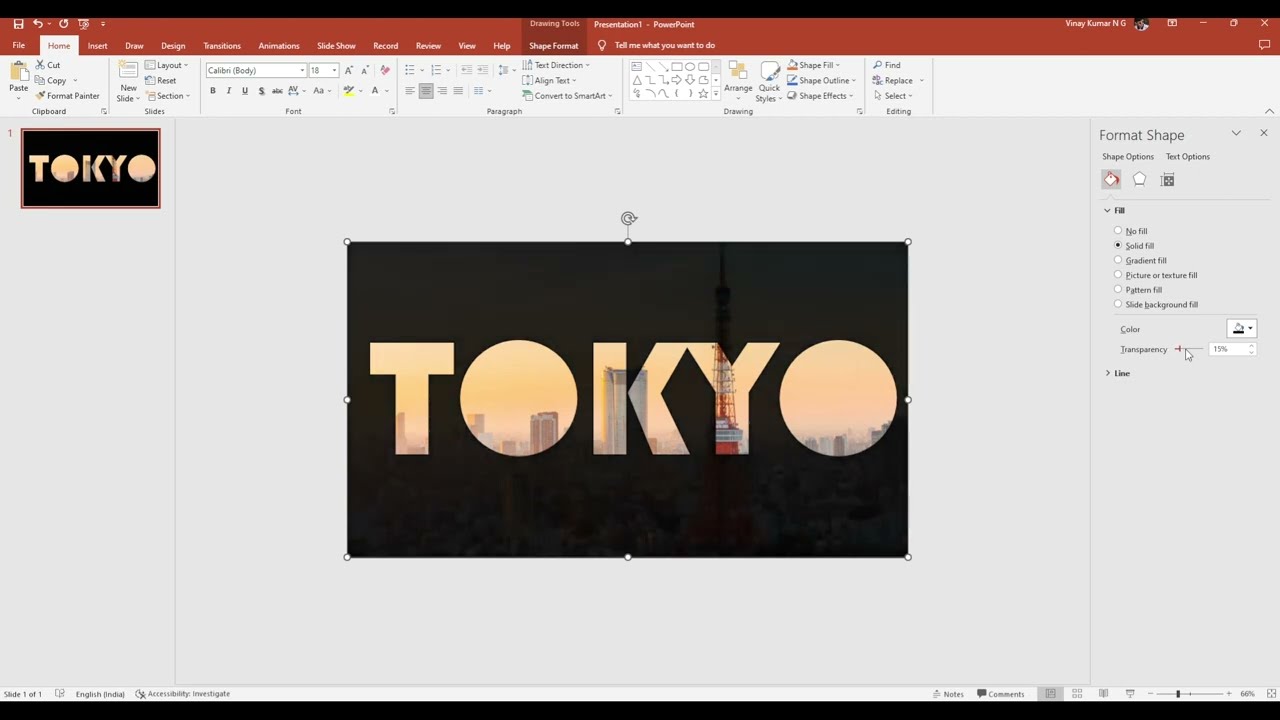Click the Transparency slider

coord(1190,349)
